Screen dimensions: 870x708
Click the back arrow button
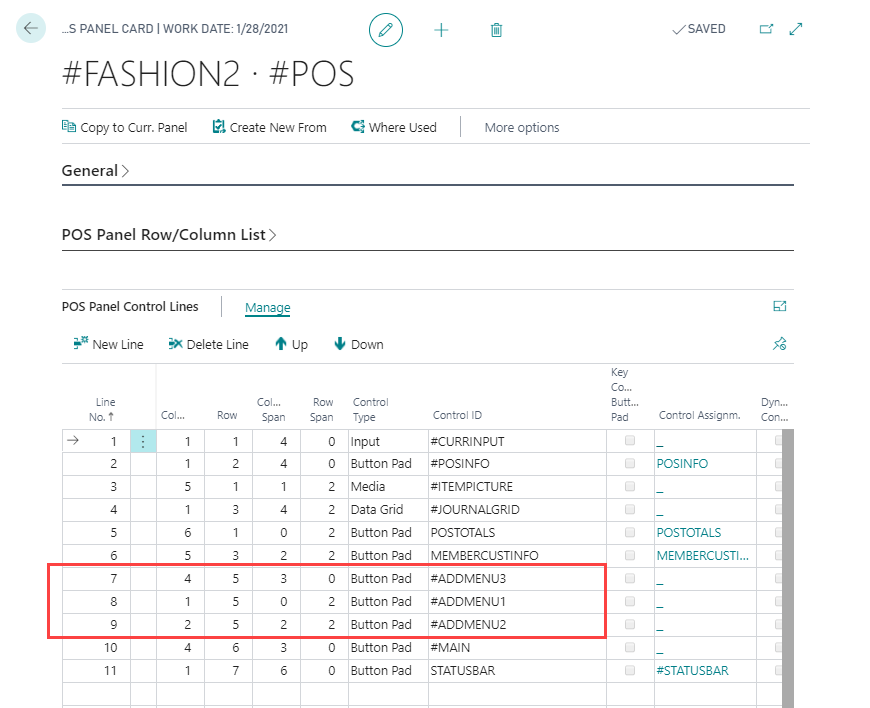(31, 29)
